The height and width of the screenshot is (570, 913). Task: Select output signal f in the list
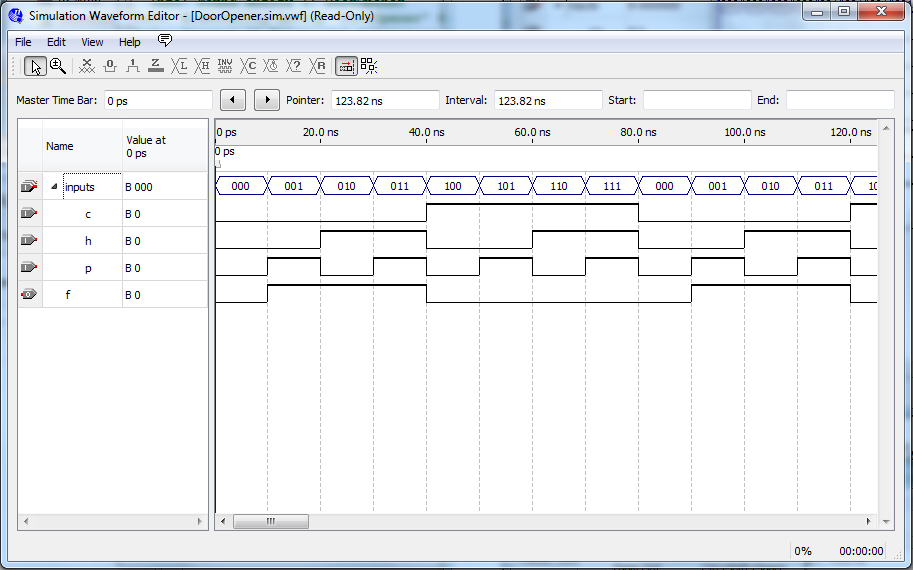(68, 295)
